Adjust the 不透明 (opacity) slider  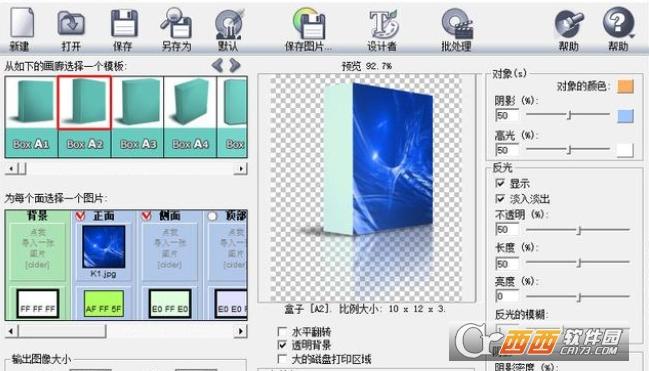[578, 230]
